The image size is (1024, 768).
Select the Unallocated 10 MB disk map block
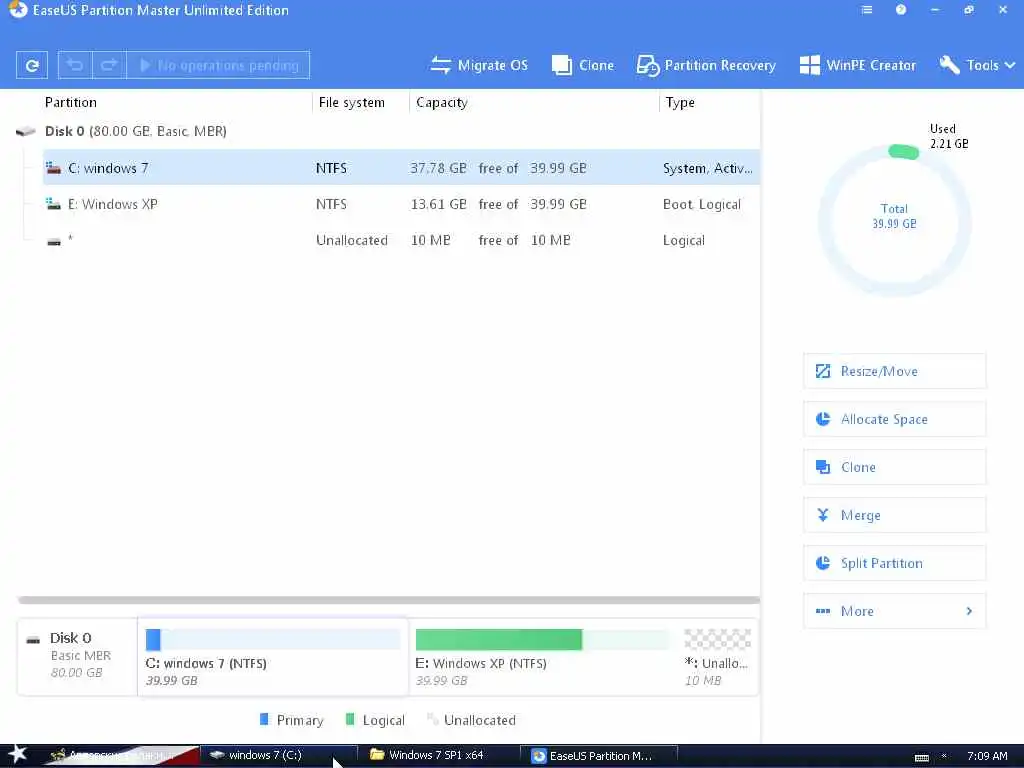coord(718,657)
